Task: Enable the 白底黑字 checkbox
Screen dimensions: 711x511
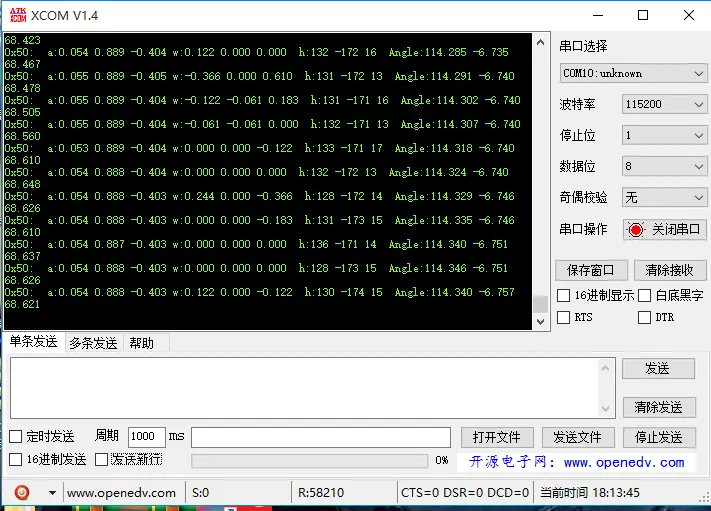Action: click(x=644, y=296)
